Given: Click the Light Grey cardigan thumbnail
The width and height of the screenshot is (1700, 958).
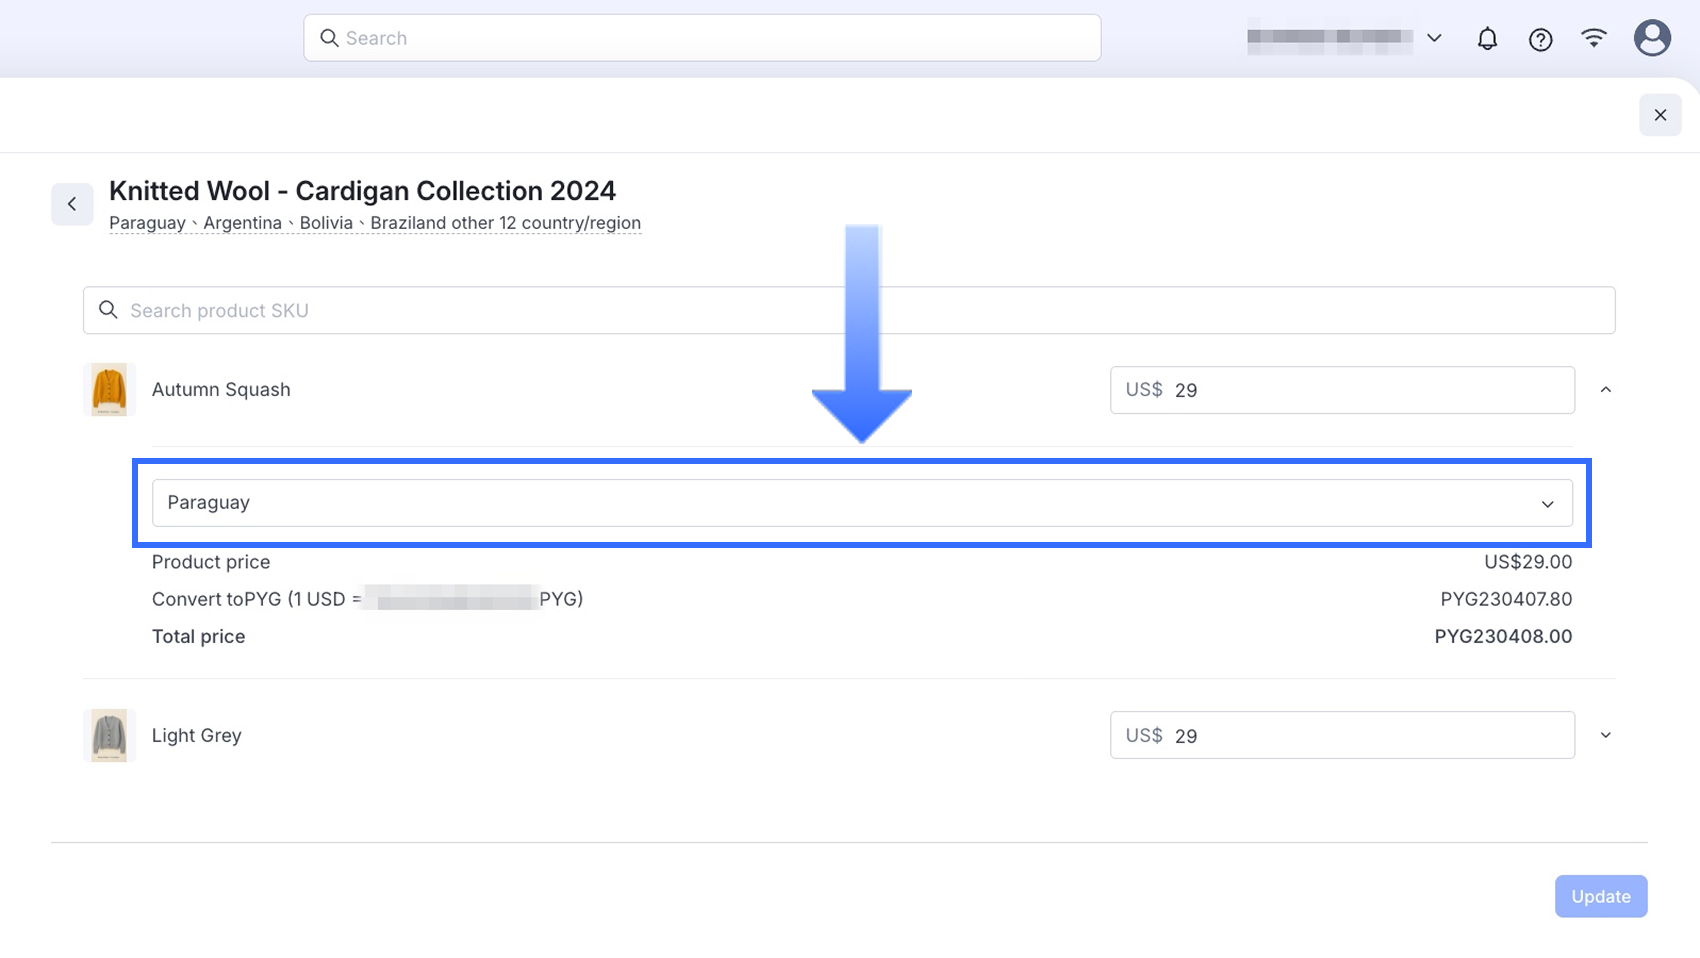Looking at the screenshot, I should click(109, 735).
